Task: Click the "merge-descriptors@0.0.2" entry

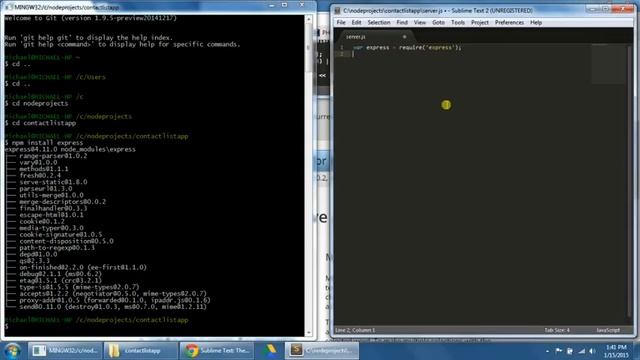Action: point(62,202)
